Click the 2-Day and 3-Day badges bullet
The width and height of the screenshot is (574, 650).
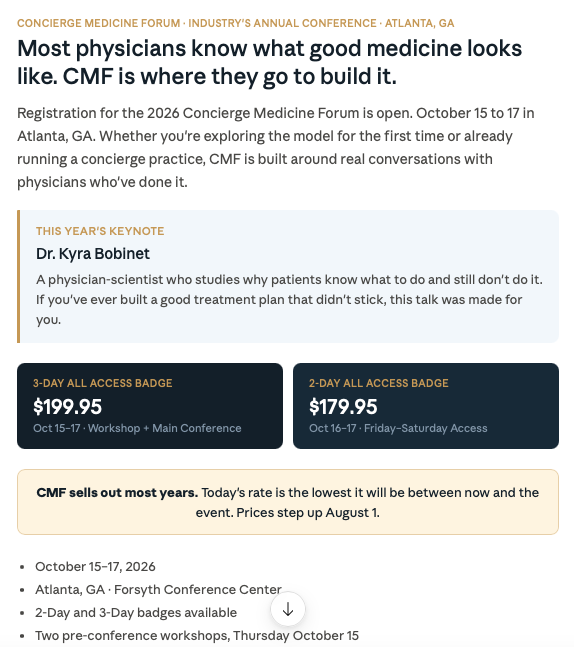[x=136, y=612]
